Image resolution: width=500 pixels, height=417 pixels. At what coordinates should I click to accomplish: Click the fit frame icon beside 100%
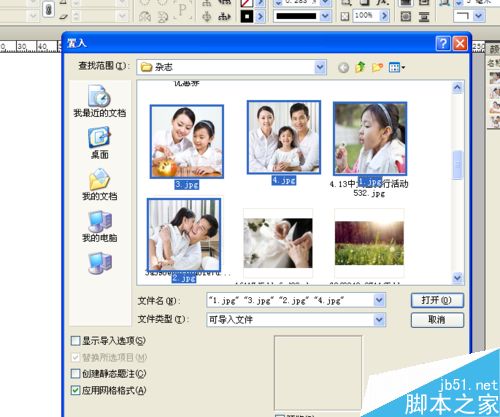[x=345, y=16]
